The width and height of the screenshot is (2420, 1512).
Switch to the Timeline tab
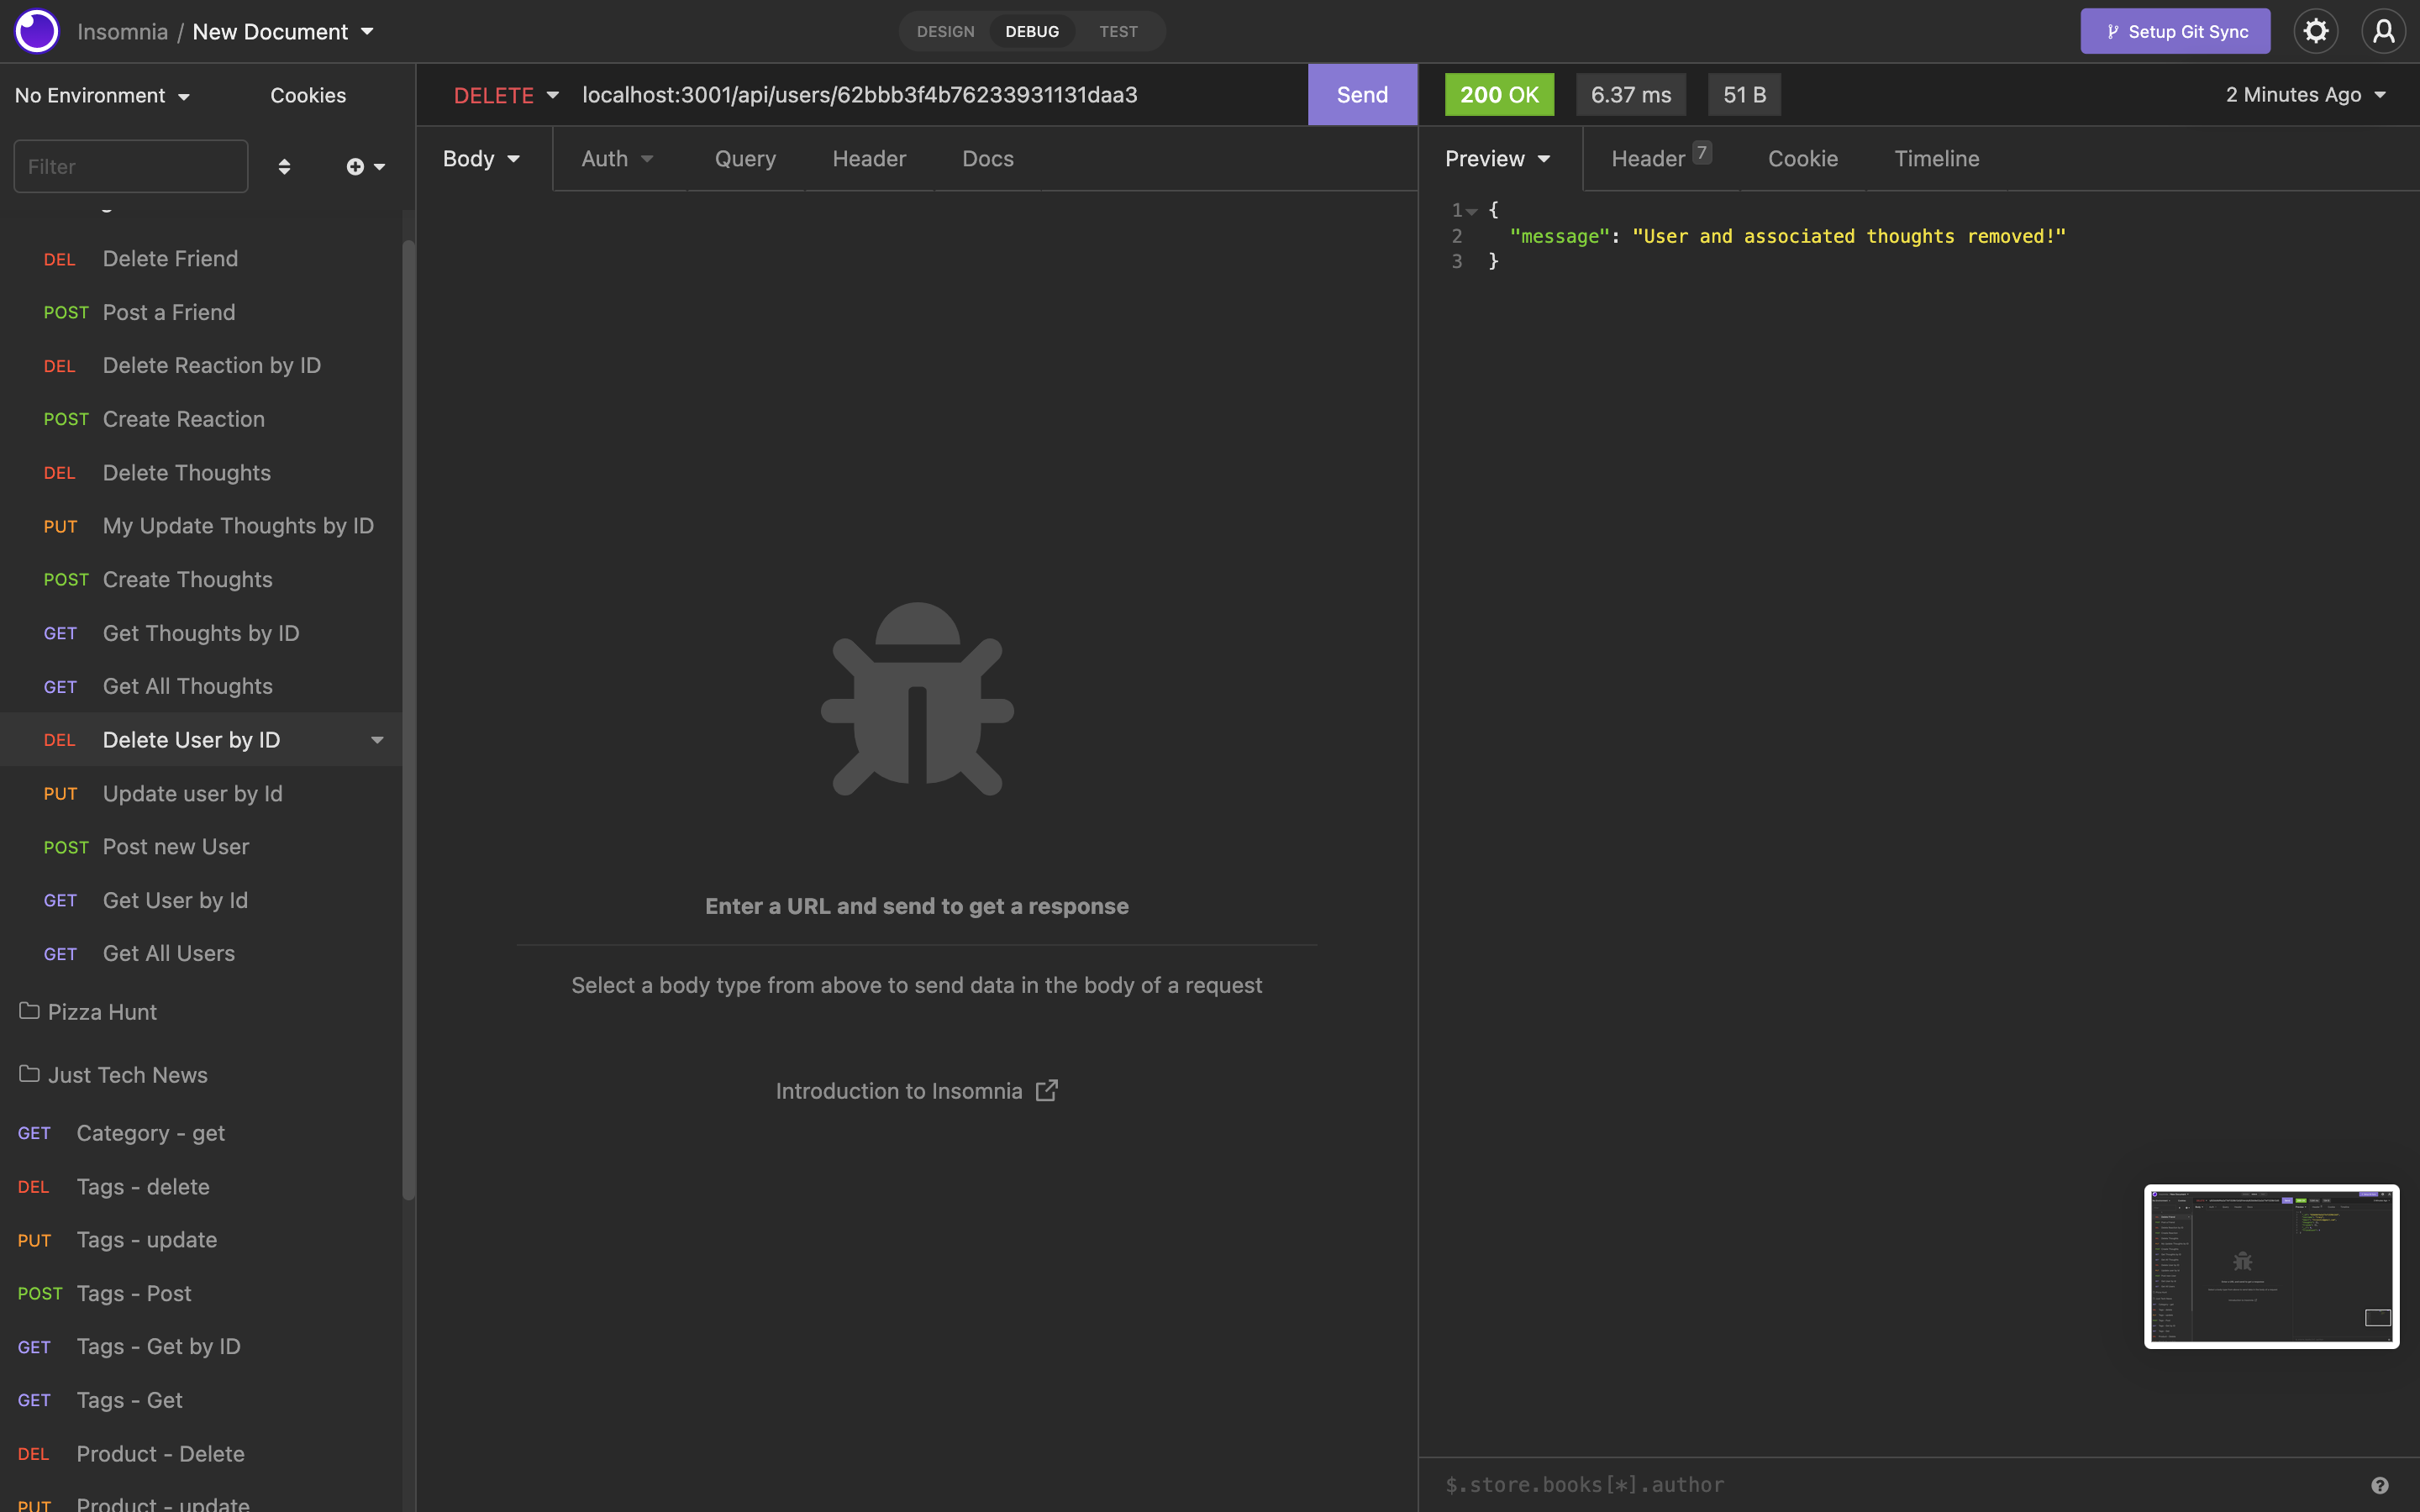tap(1936, 158)
